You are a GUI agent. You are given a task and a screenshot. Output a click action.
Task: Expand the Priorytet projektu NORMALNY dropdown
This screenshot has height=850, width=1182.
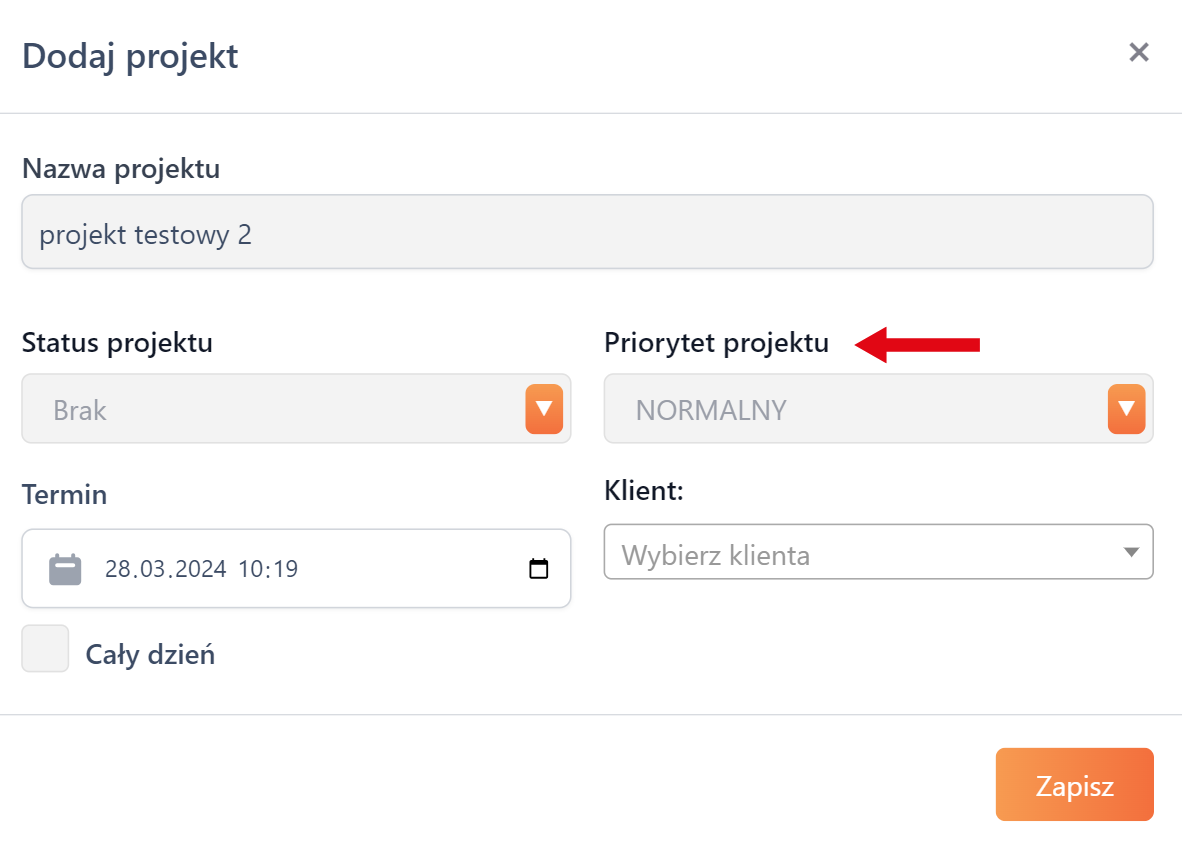pos(855,409)
